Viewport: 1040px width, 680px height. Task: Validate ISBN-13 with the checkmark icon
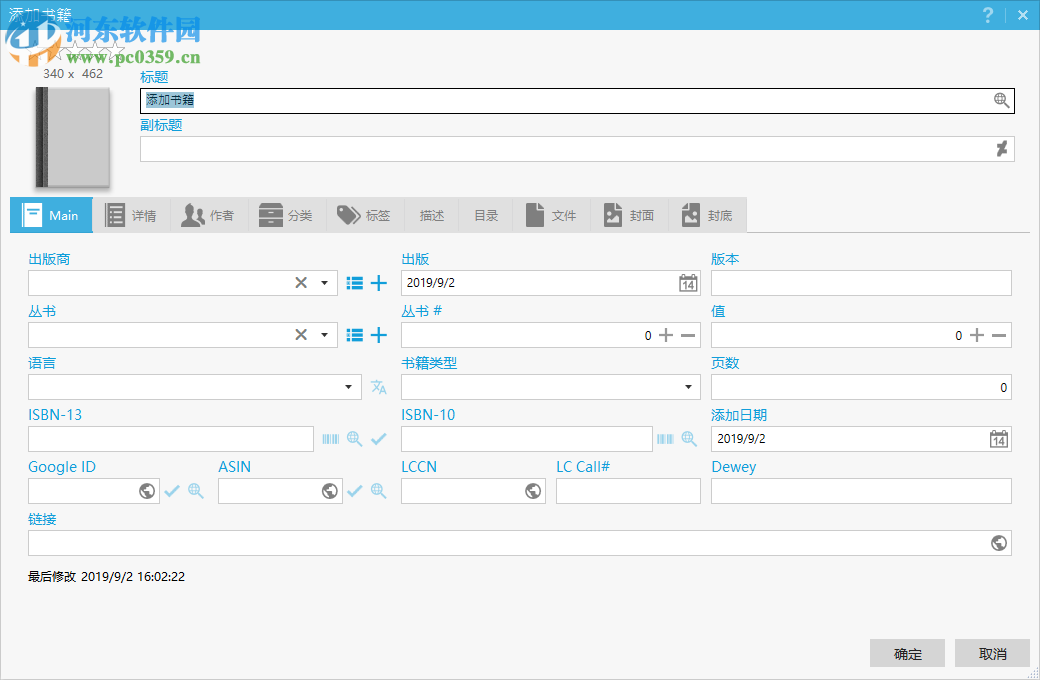pyautogui.click(x=378, y=438)
